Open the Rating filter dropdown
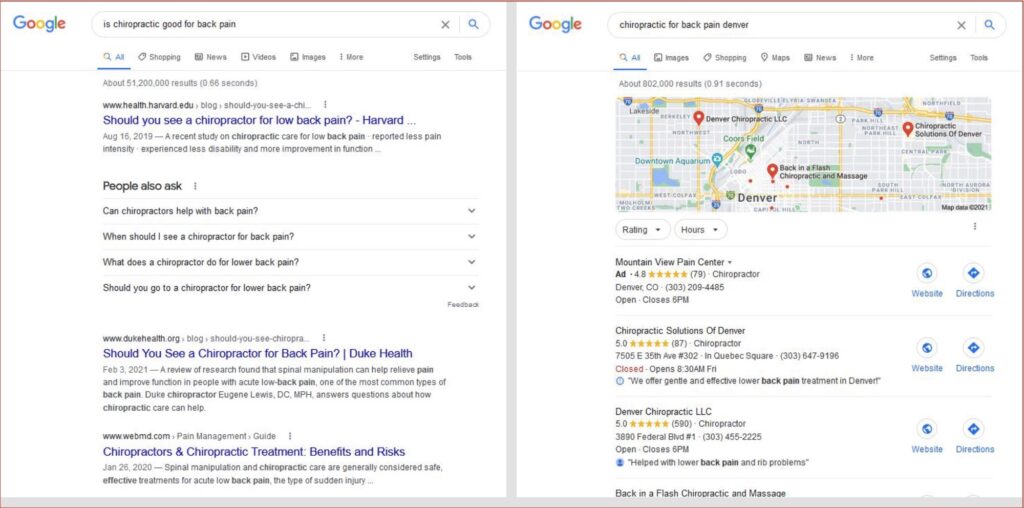This screenshot has width=1024, height=508. (x=642, y=229)
